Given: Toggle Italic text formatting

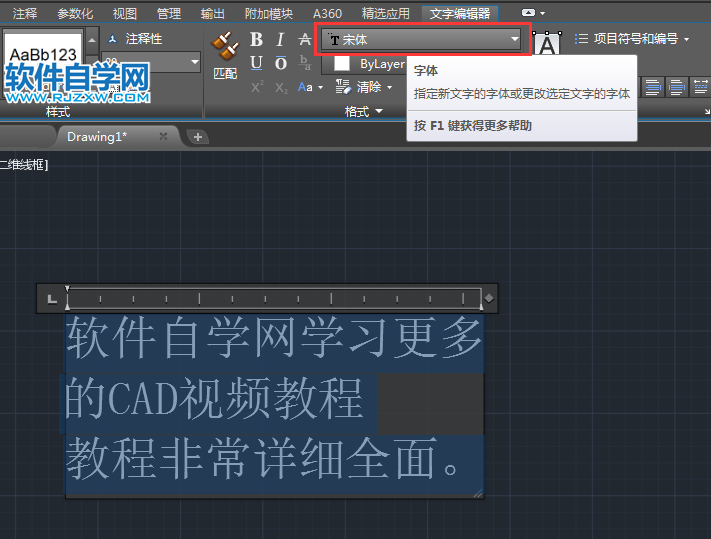Looking at the screenshot, I should coord(280,39).
